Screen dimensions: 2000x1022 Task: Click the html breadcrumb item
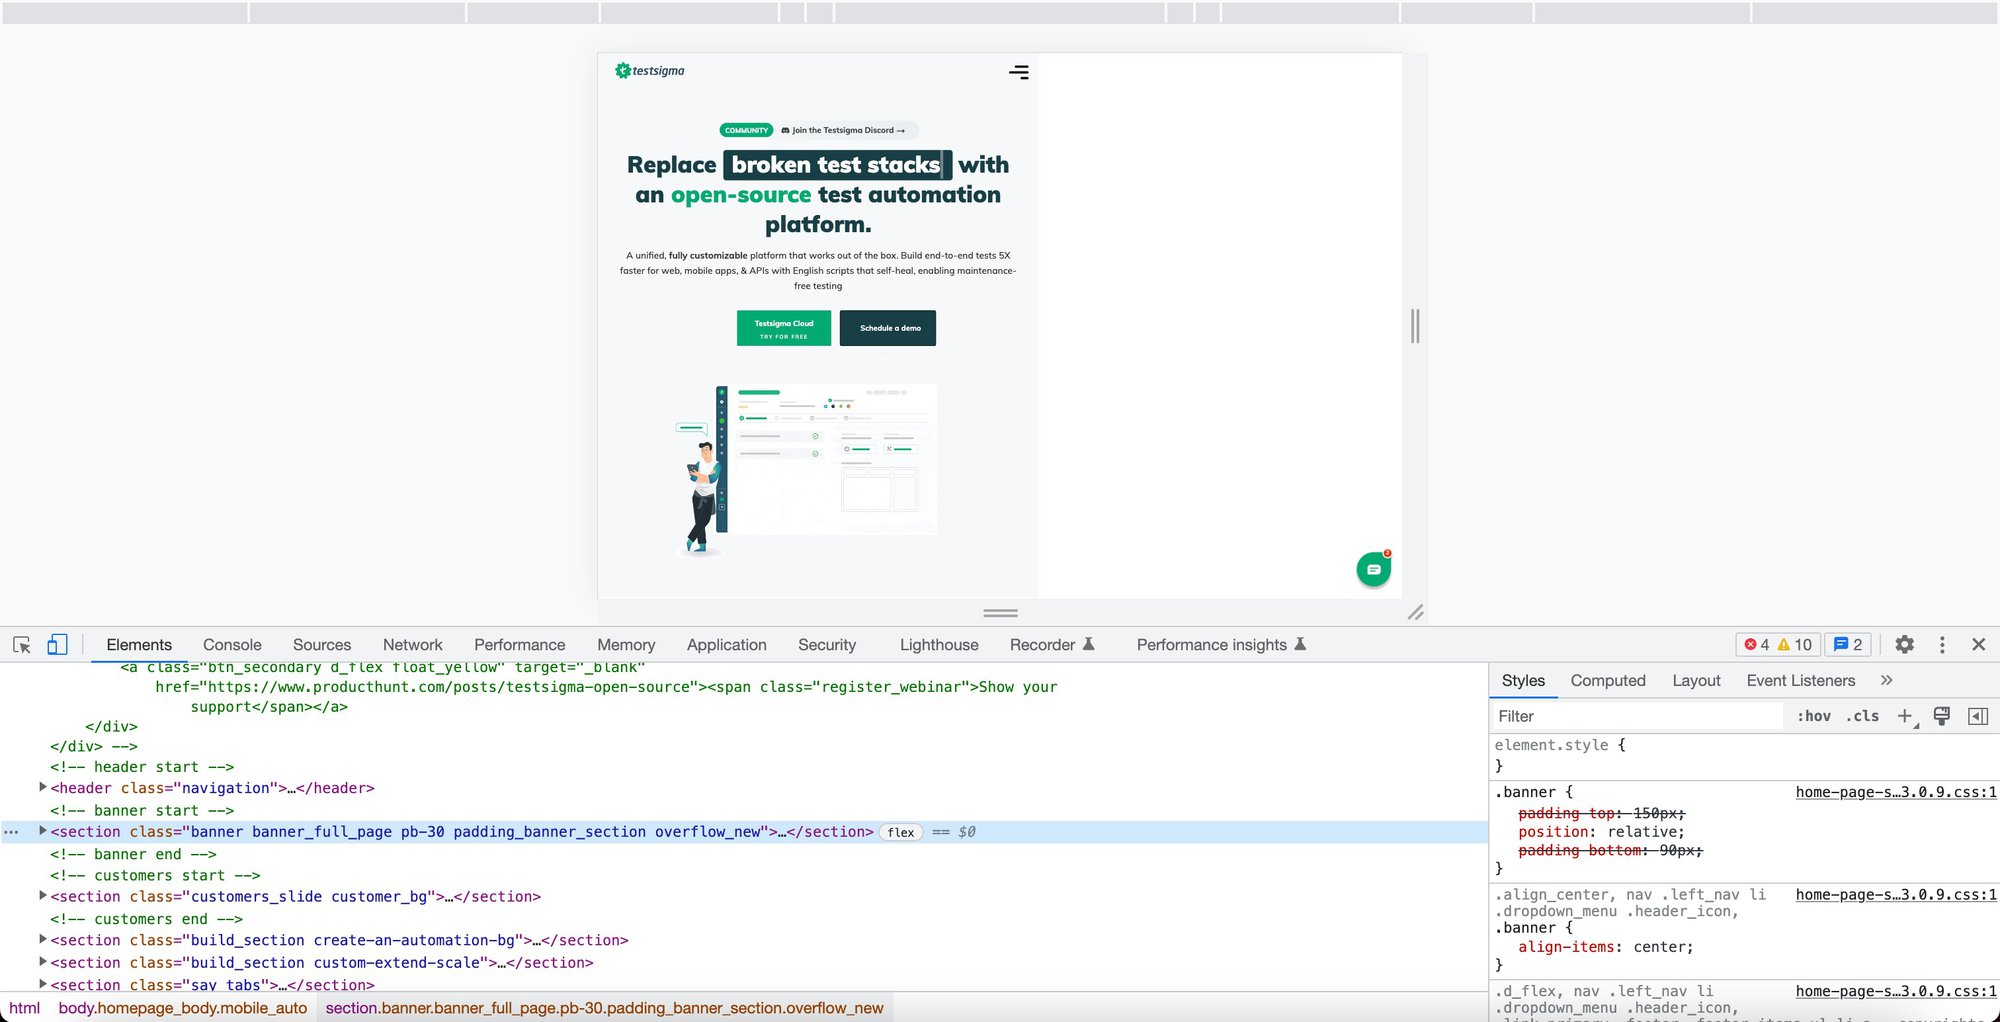(x=24, y=1008)
